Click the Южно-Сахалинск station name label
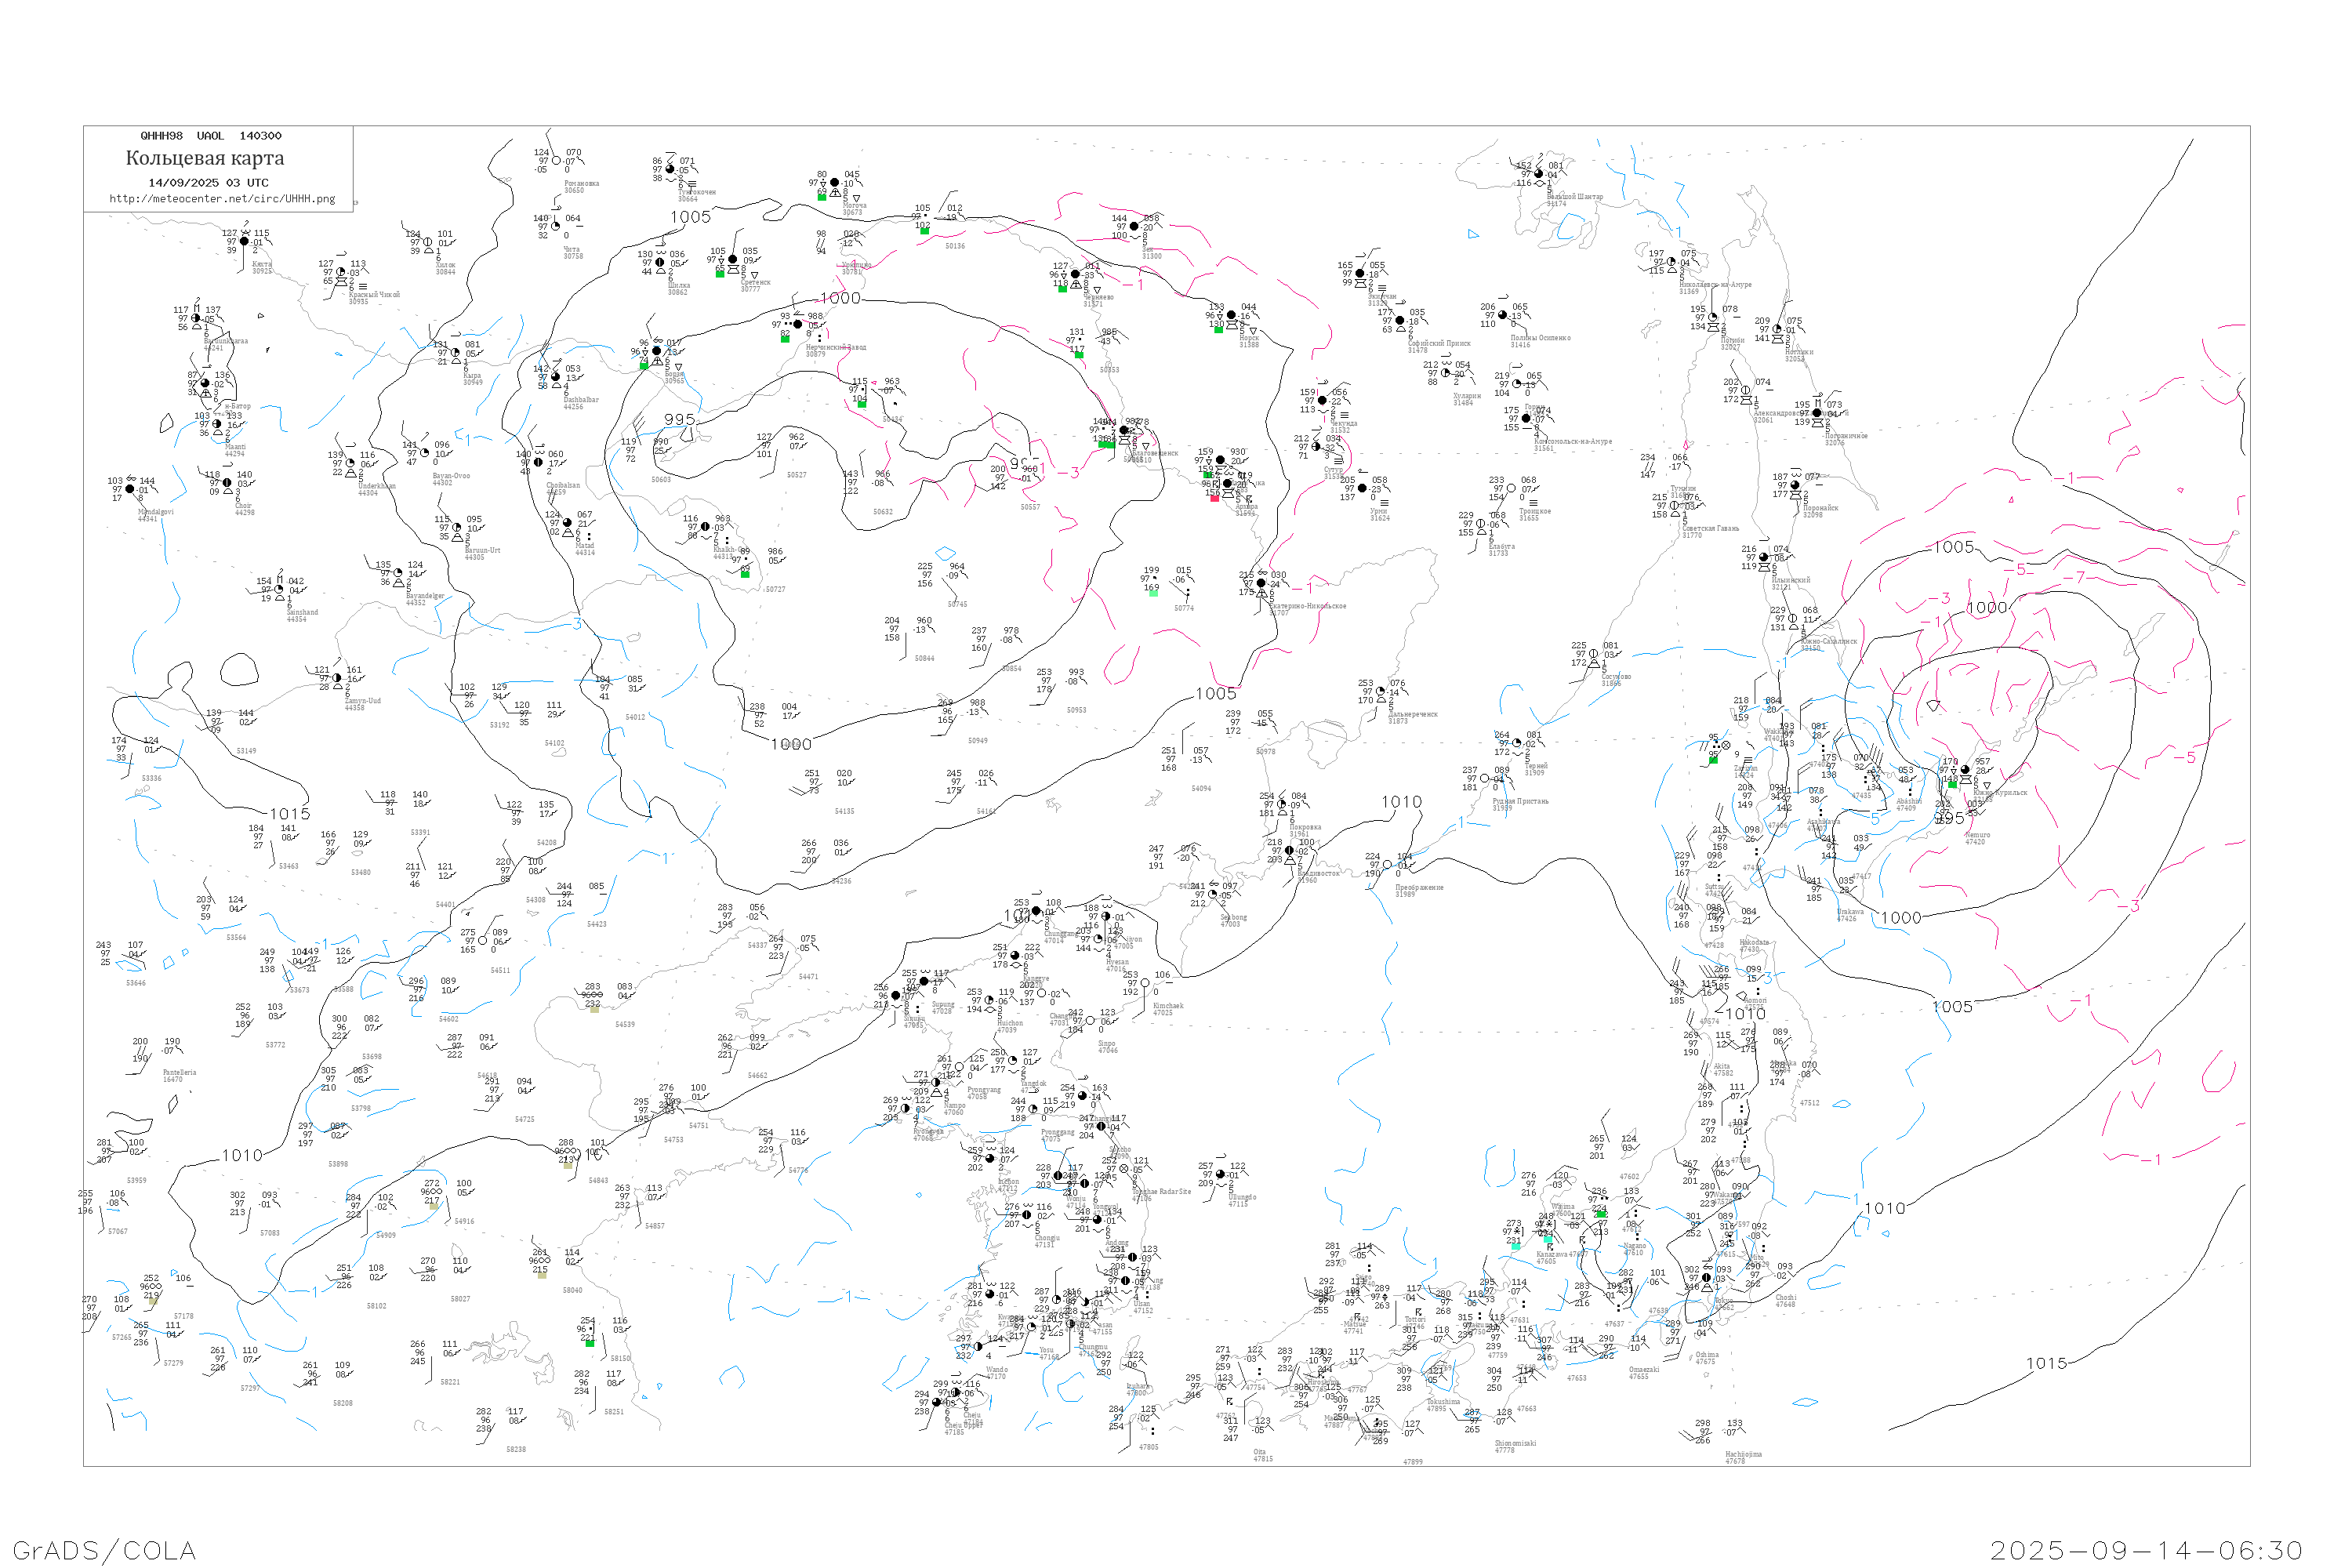2352x1568 pixels. coord(1829,641)
